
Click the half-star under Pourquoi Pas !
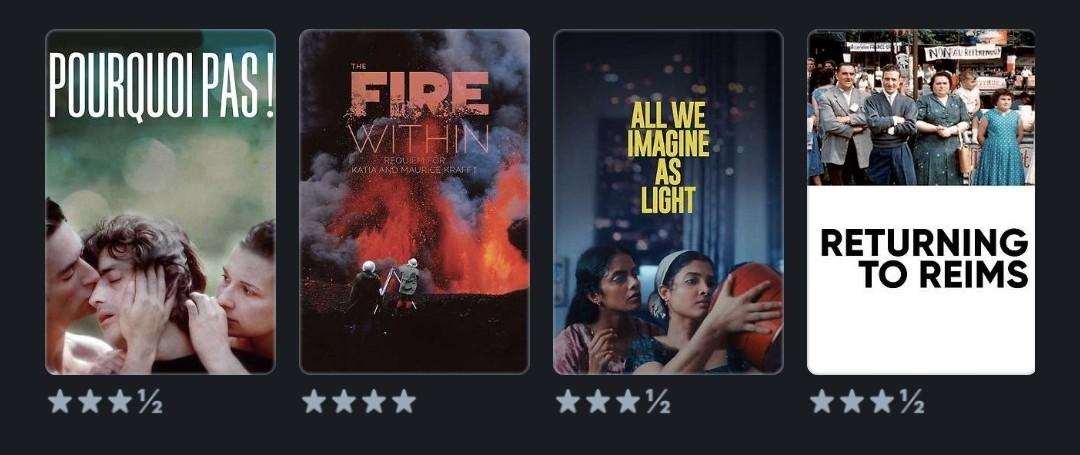[x=150, y=401]
